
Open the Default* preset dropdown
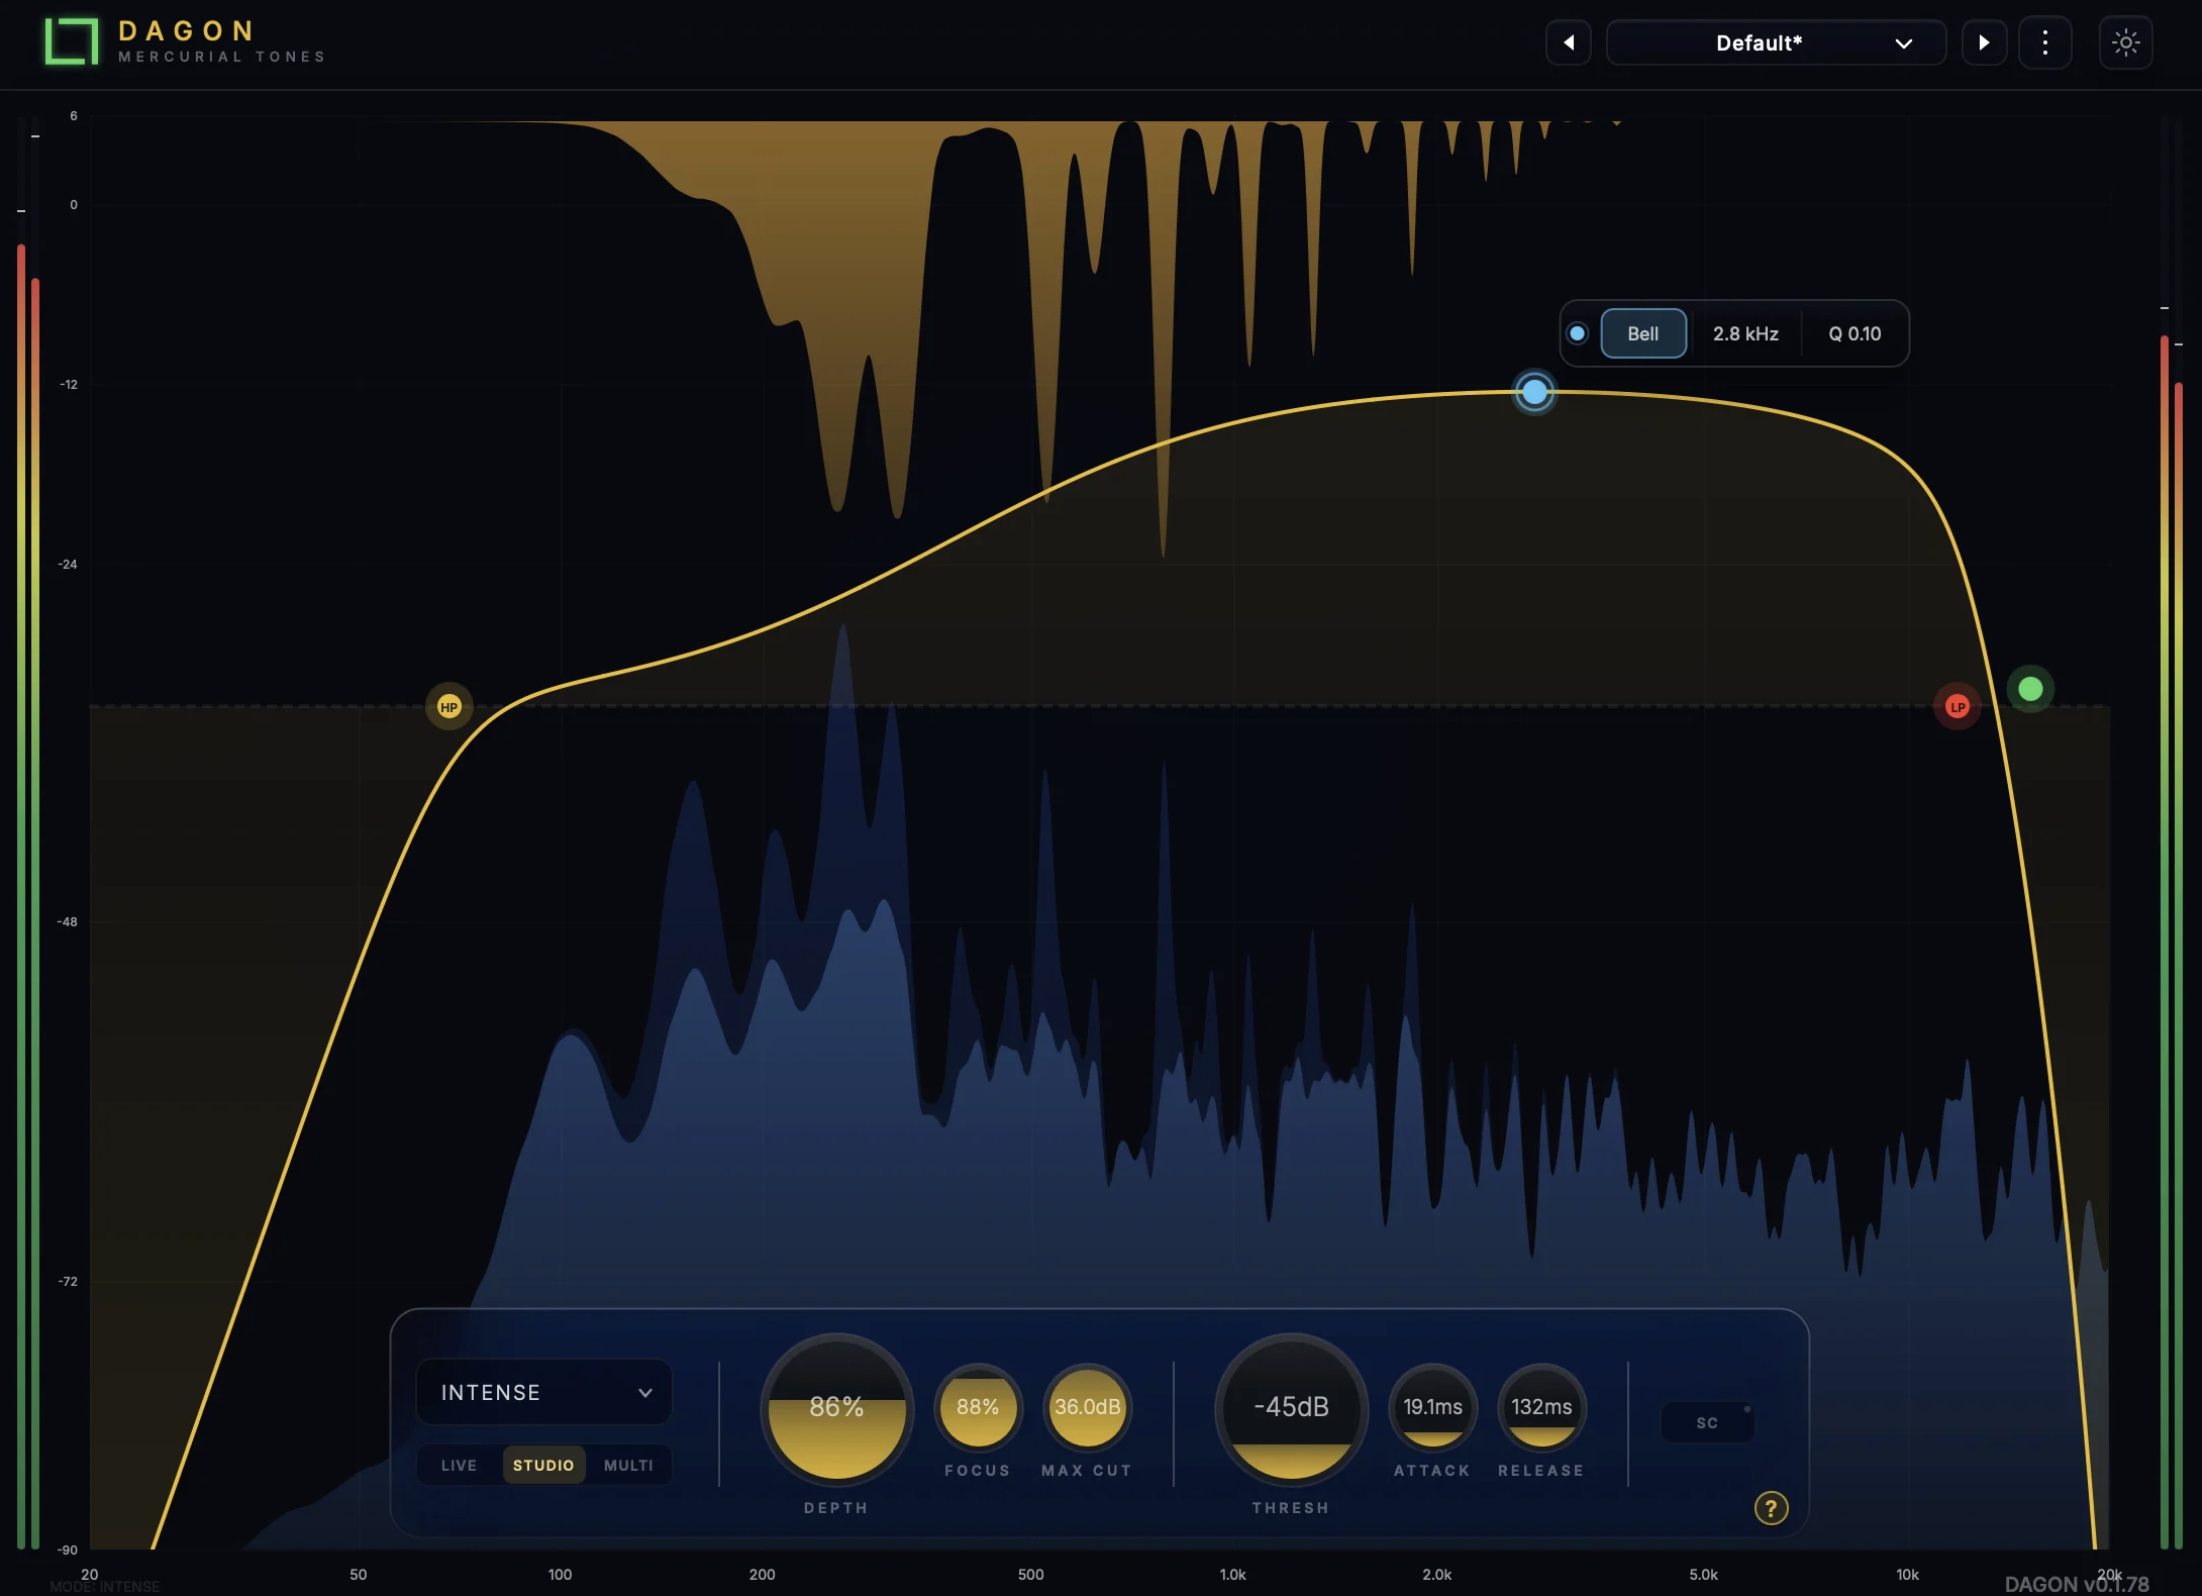(x=1776, y=43)
